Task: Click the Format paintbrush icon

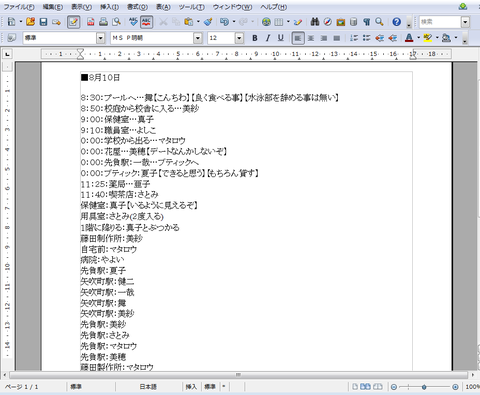Action: click(x=208, y=22)
